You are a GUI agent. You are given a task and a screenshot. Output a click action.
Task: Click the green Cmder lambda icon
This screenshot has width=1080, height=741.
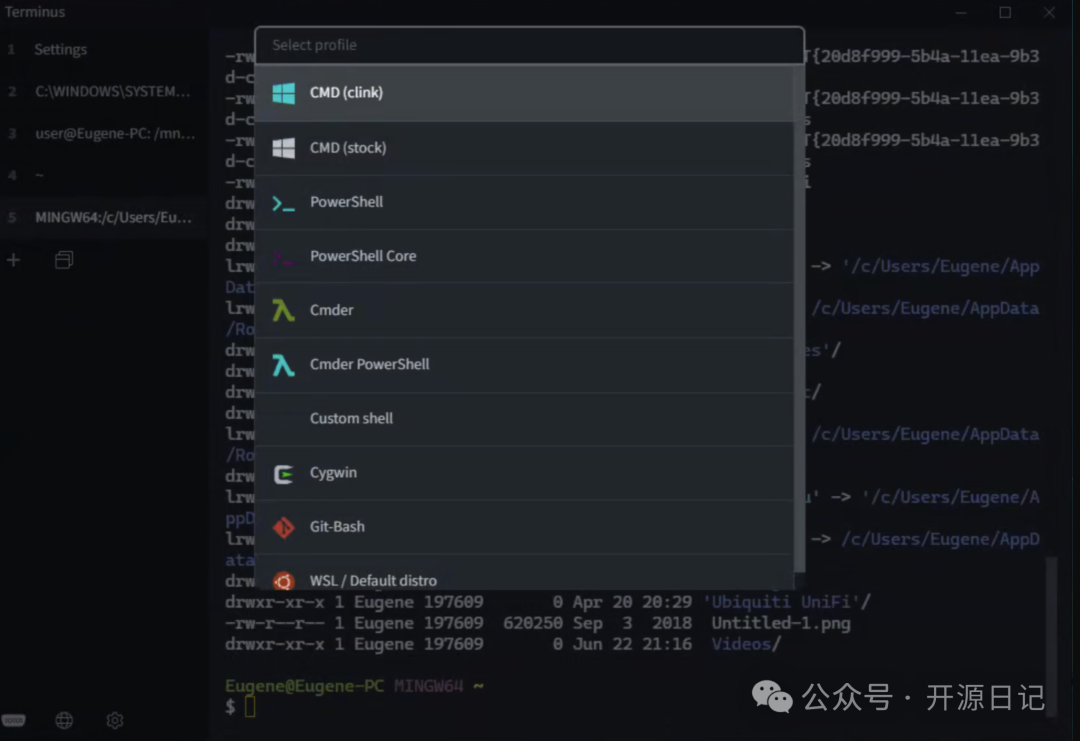(283, 311)
